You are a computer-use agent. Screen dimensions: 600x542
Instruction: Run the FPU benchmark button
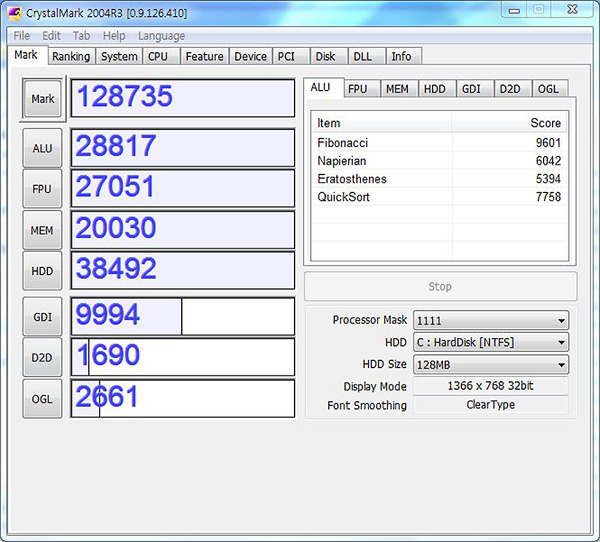[x=42, y=189]
